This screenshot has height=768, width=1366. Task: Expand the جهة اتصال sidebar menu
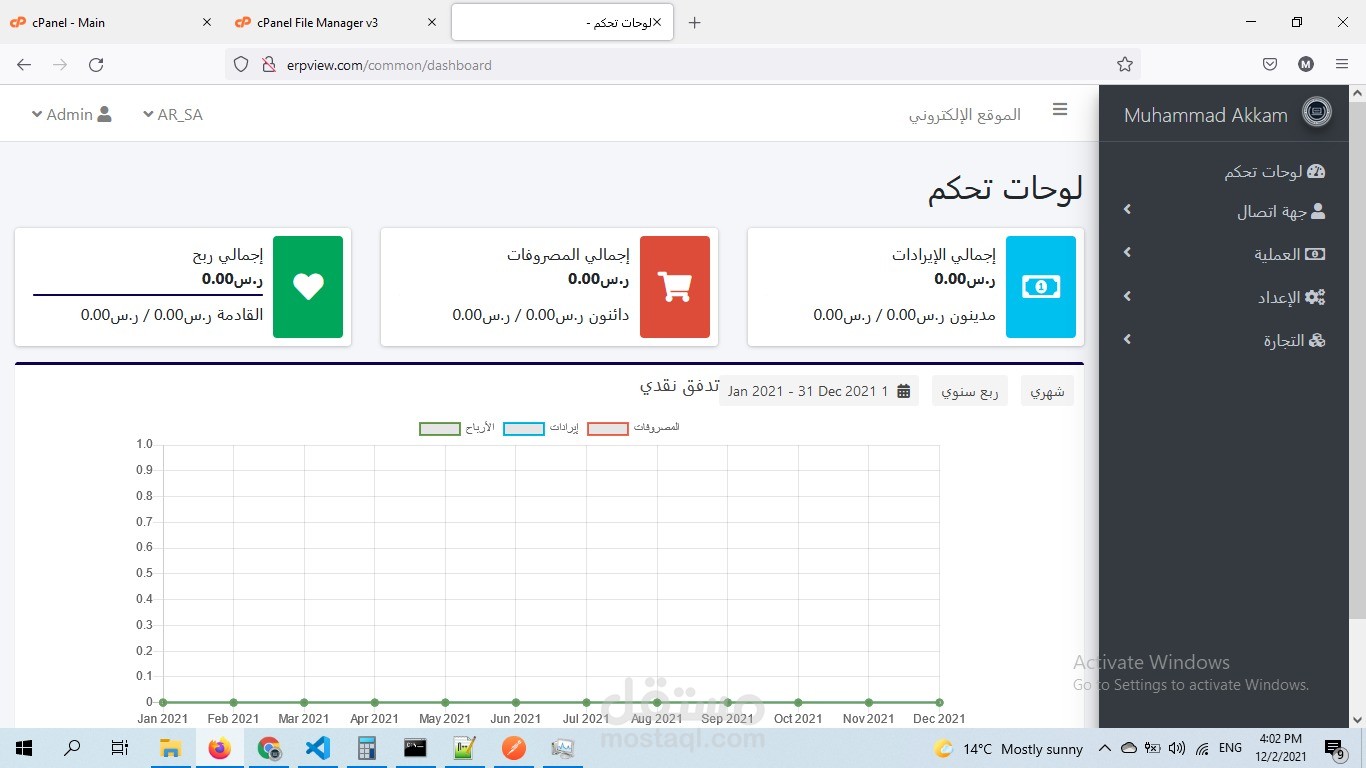1224,211
